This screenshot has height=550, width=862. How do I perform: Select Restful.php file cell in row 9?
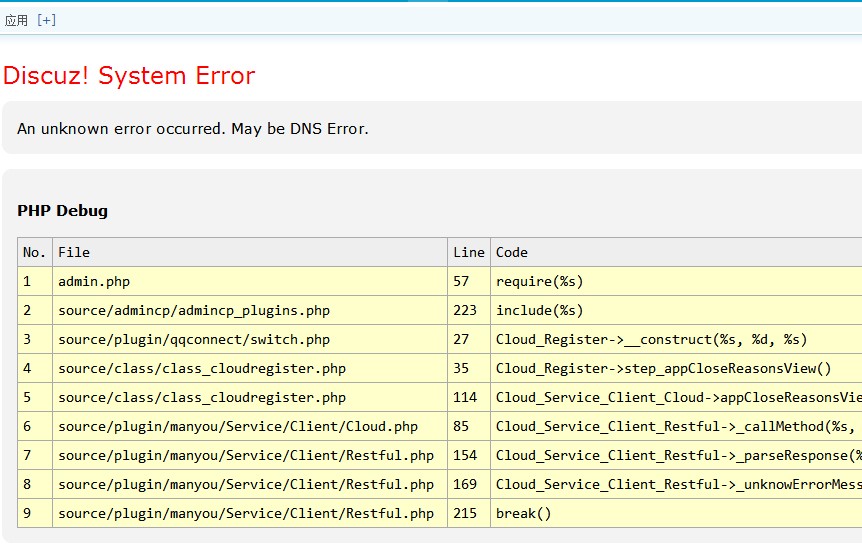click(x=250, y=513)
